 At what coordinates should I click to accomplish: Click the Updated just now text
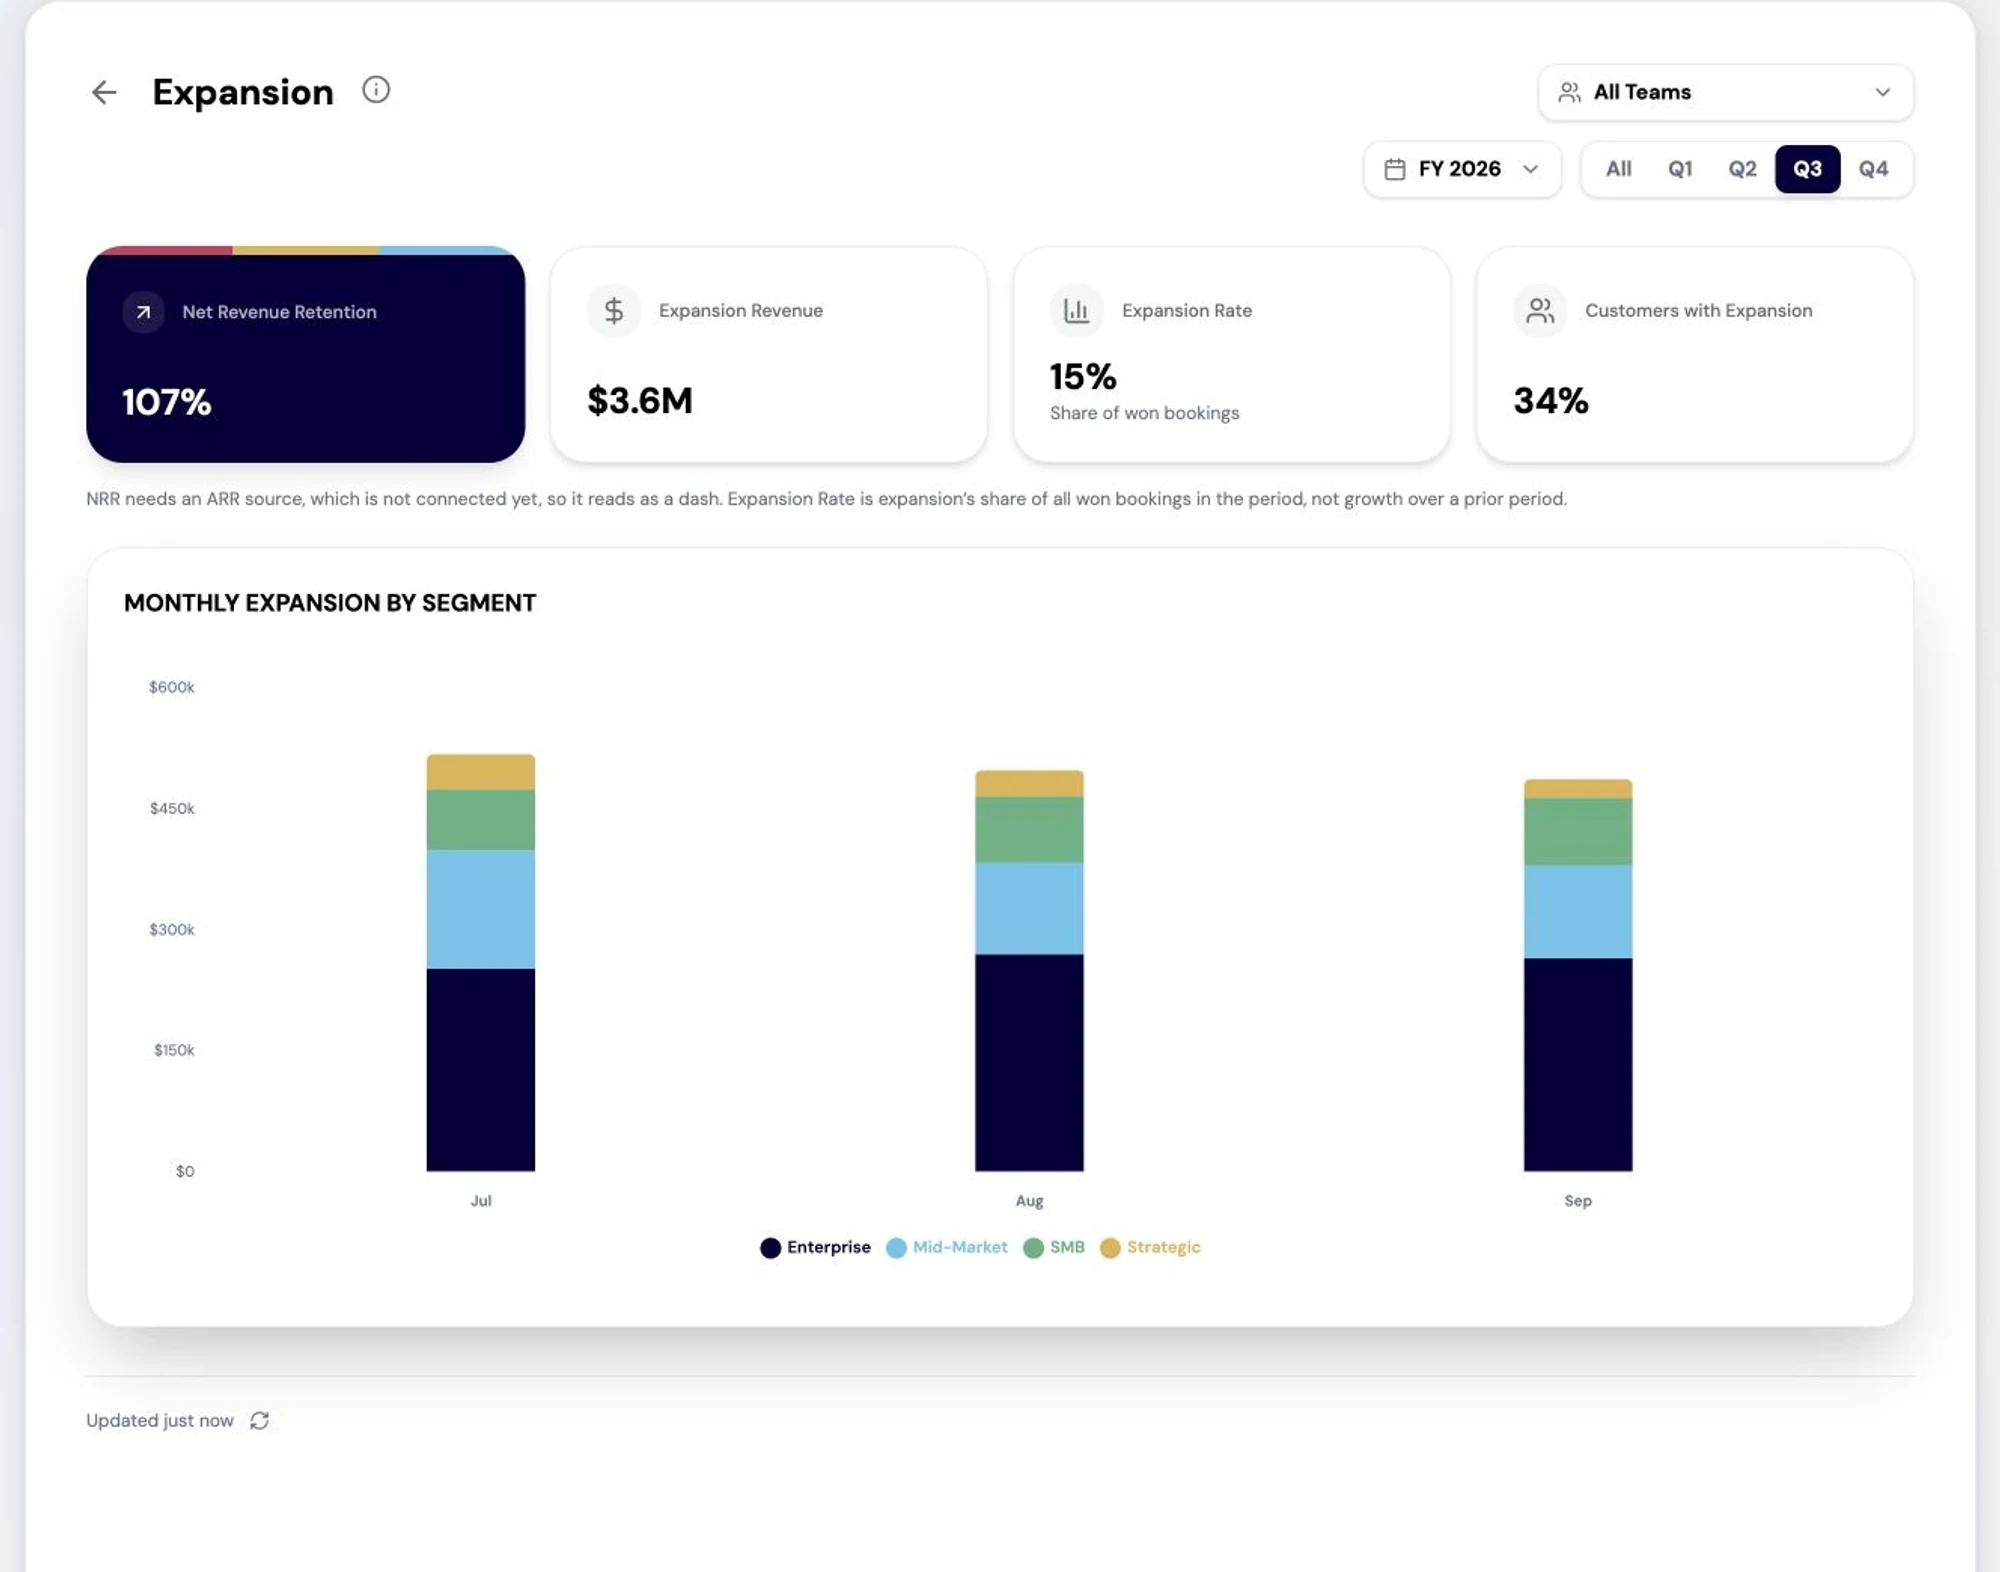pos(160,1420)
